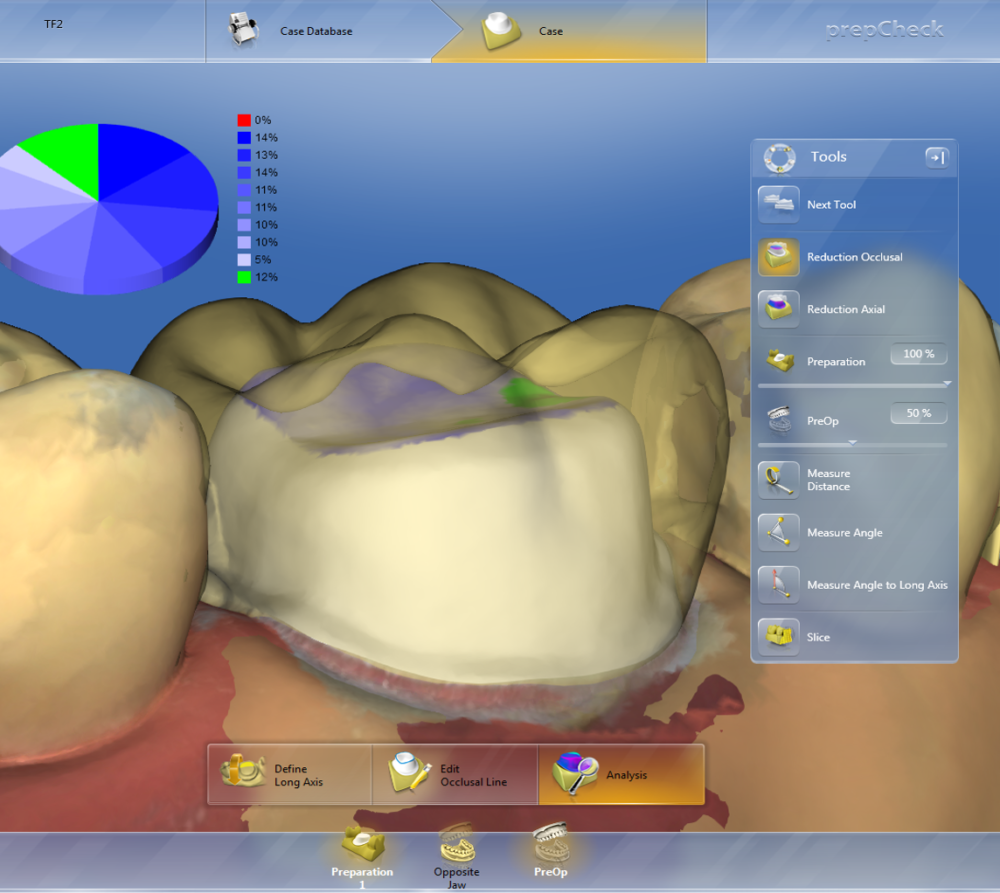This screenshot has width=1000, height=893.
Task: Click the Next Tool label
Action: pos(831,205)
